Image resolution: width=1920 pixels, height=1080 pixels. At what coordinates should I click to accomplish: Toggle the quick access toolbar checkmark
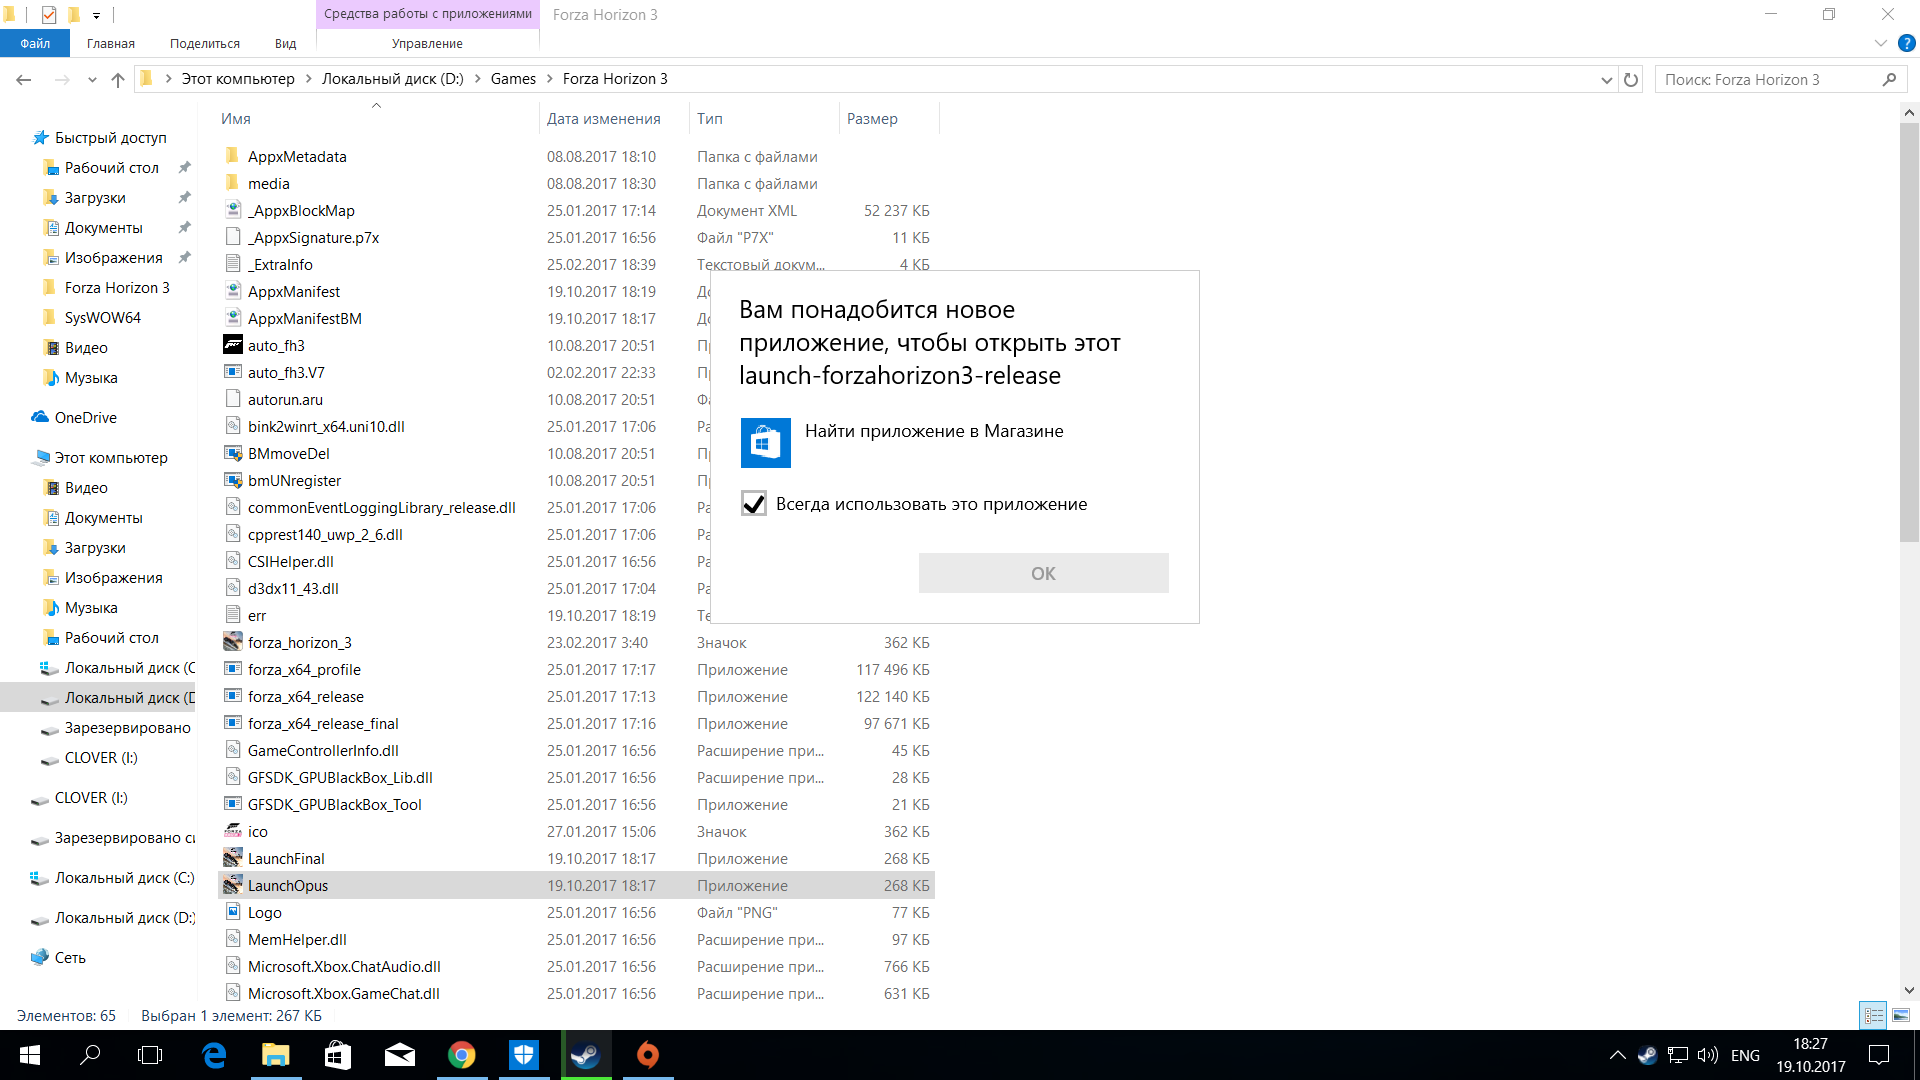click(x=49, y=14)
